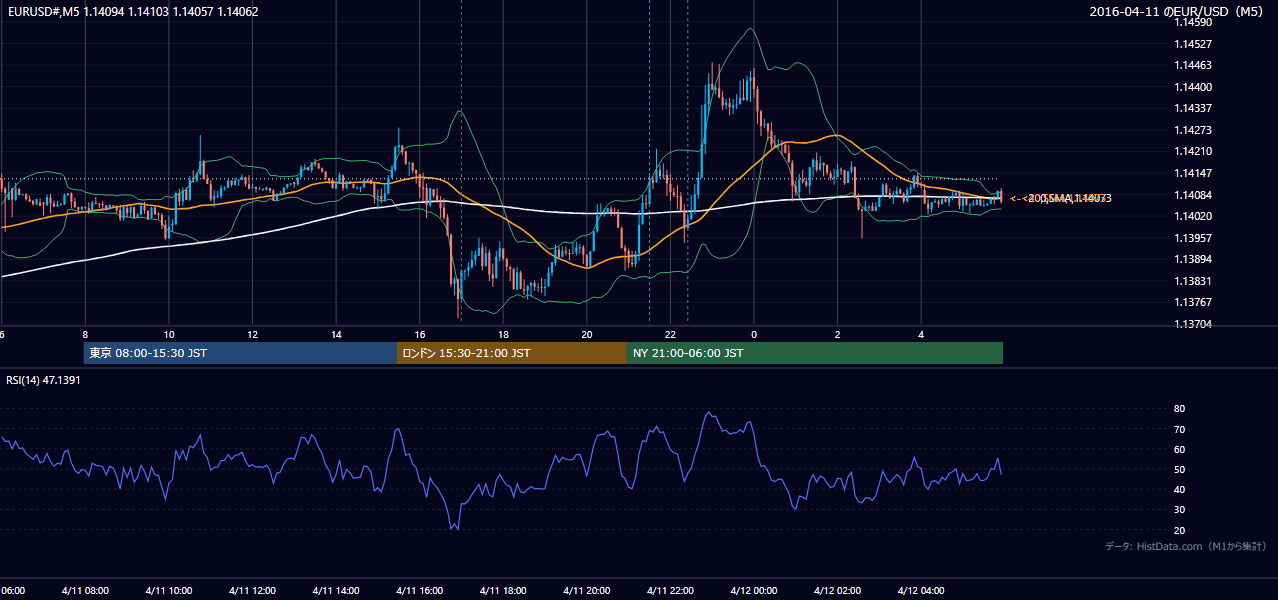Image resolution: width=1278 pixels, height=600 pixels.
Task: Click the 1.14210 price axis label
Action: tap(1194, 151)
